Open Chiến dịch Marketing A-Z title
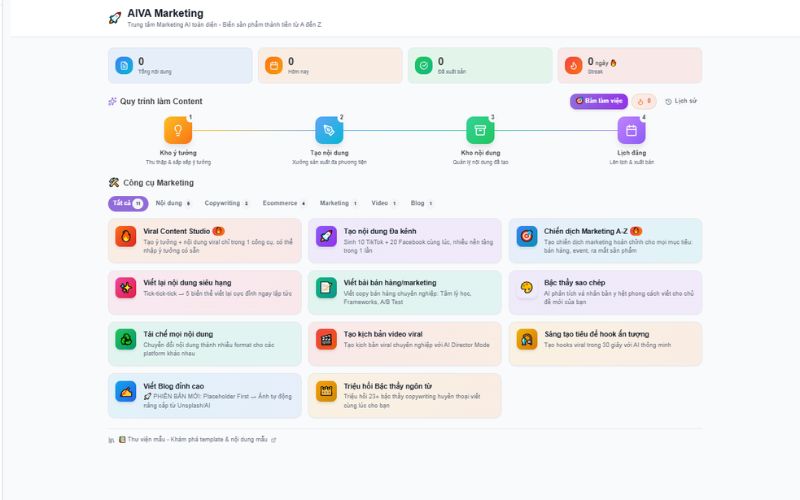Image resolution: width=800 pixels, height=500 pixels. pyautogui.click(x=585, y=231)
